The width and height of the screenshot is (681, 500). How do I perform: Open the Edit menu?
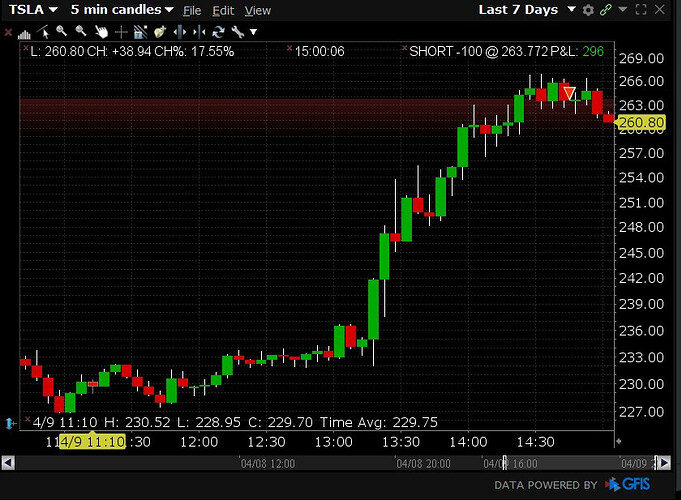tap(223, 10)
